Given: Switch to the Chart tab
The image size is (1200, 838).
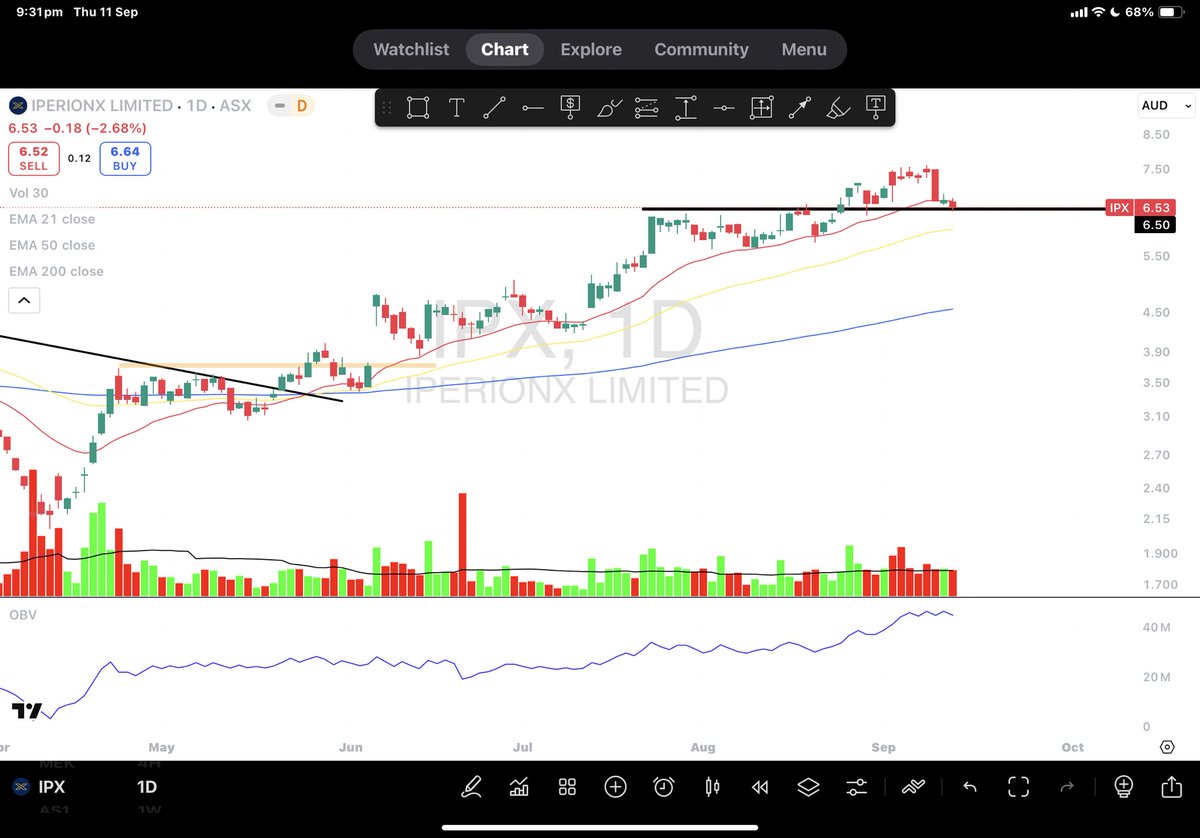Looking at the screenshot, I should click(x=505, y=49).
